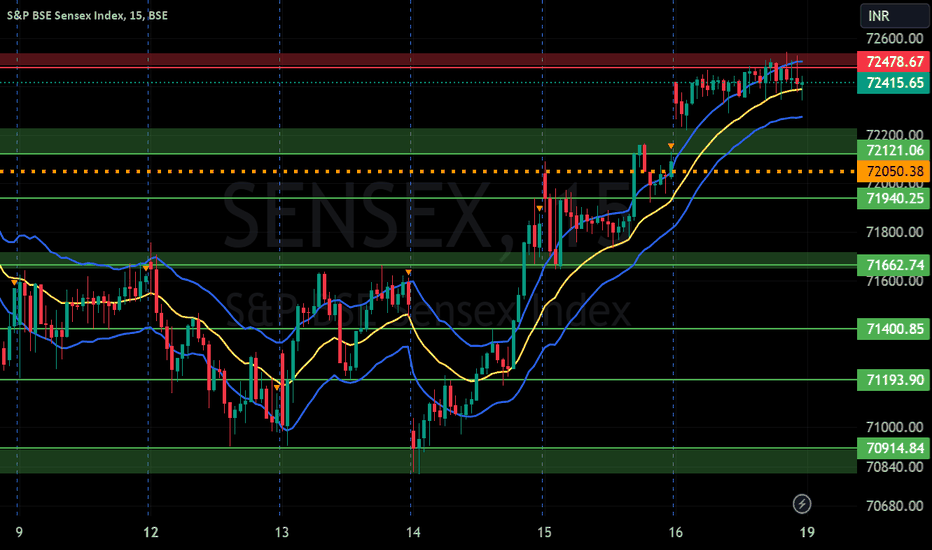Click the 71940.25 level label

click(893, 198)
